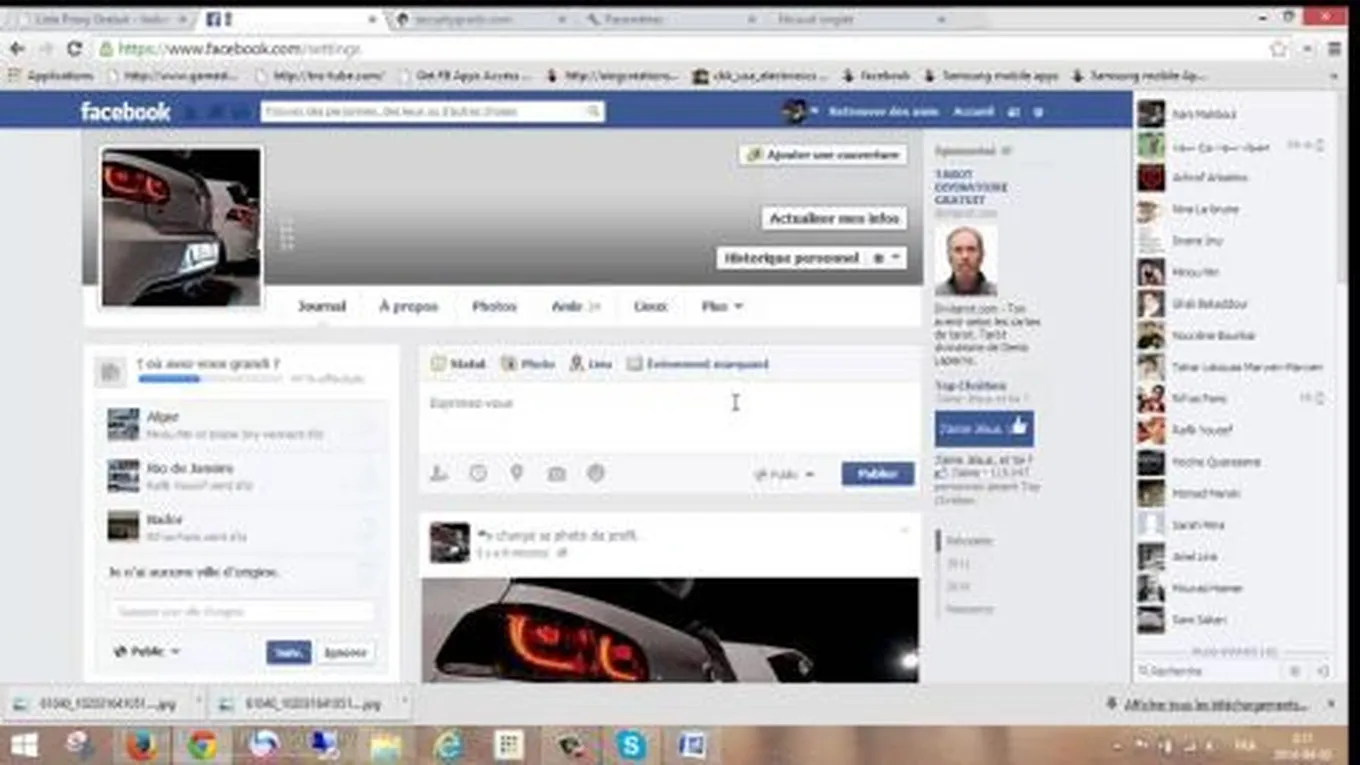Image resolution: width=1360 pixels, height=765 pixels.
Task: Open the Public privacy dropdown in hometown card
Action: [148, 651]
